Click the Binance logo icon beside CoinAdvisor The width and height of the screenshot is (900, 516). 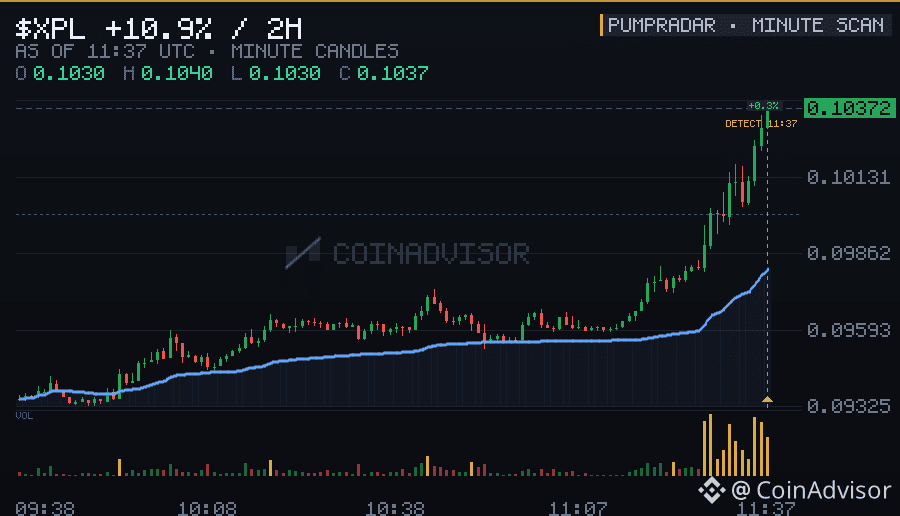[x=712, y=490]
